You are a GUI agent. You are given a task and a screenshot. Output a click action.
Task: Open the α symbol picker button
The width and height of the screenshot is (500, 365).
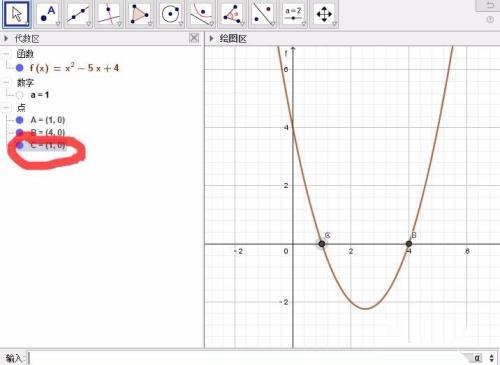click(x=477, y=358)
